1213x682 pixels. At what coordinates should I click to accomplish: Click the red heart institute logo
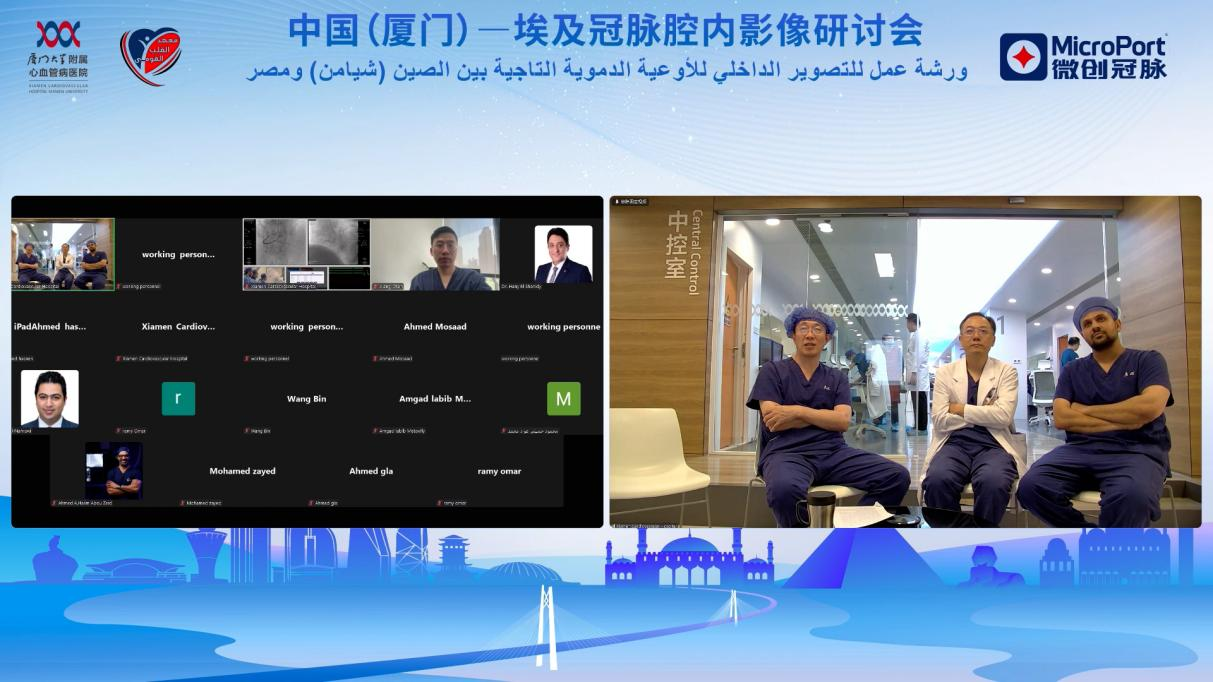pyautogui.click(x=150, y=57)
